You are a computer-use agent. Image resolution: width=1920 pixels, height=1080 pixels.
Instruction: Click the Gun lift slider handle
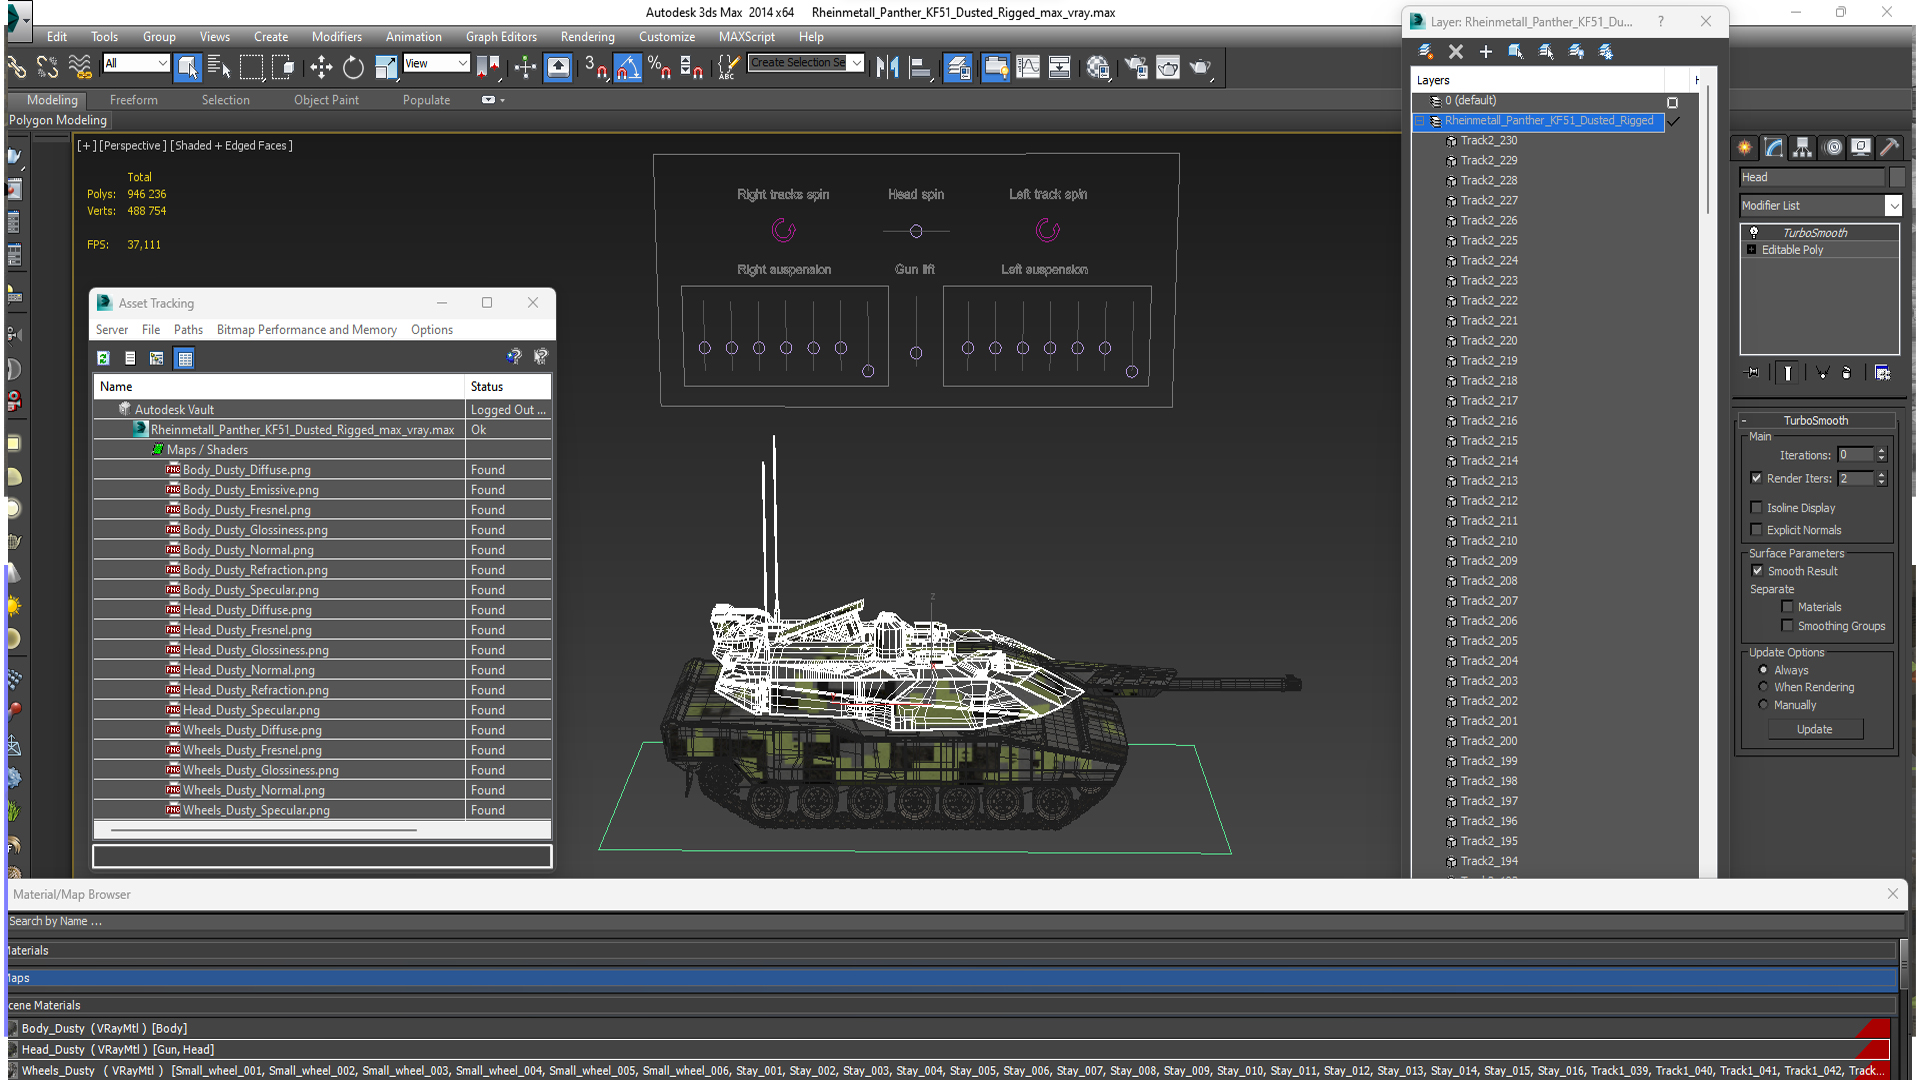click(x=916, y=353)
